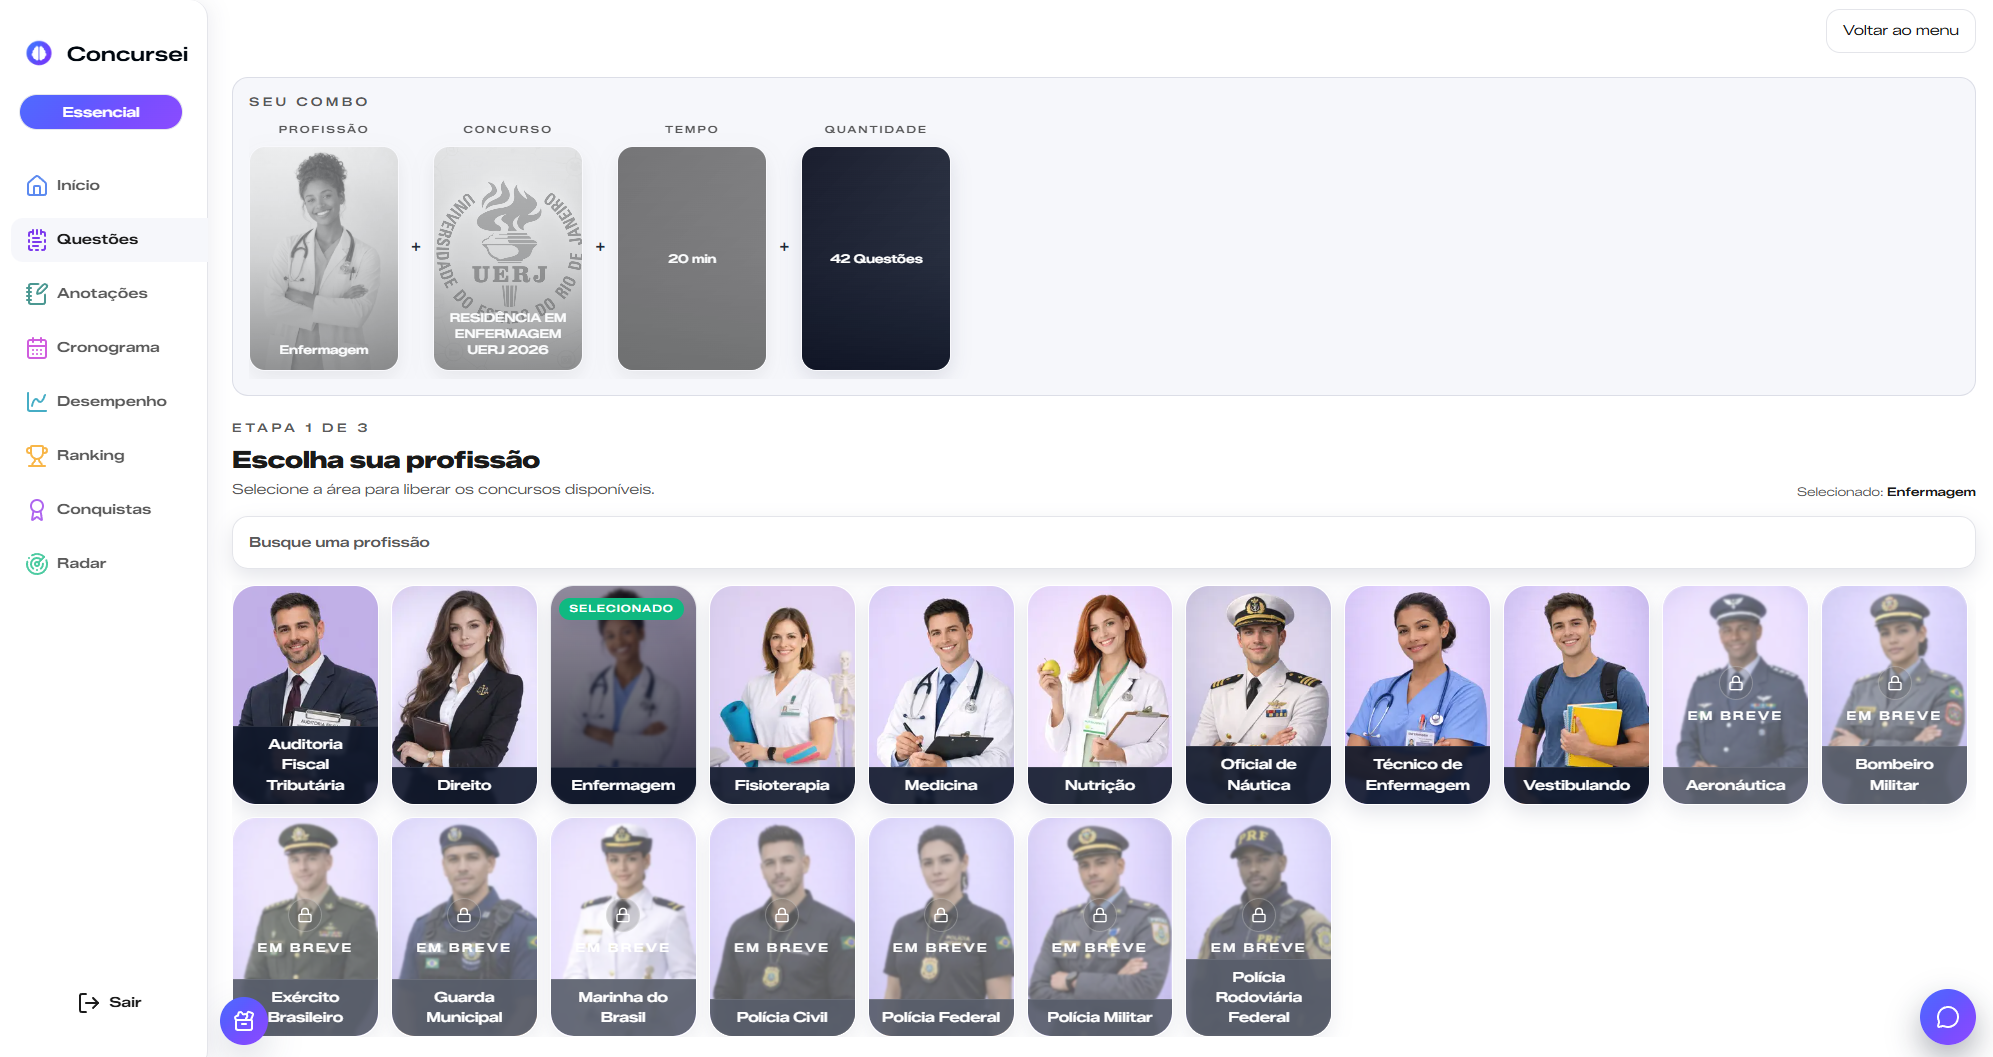Log out via Sair

click(110, 1002)
